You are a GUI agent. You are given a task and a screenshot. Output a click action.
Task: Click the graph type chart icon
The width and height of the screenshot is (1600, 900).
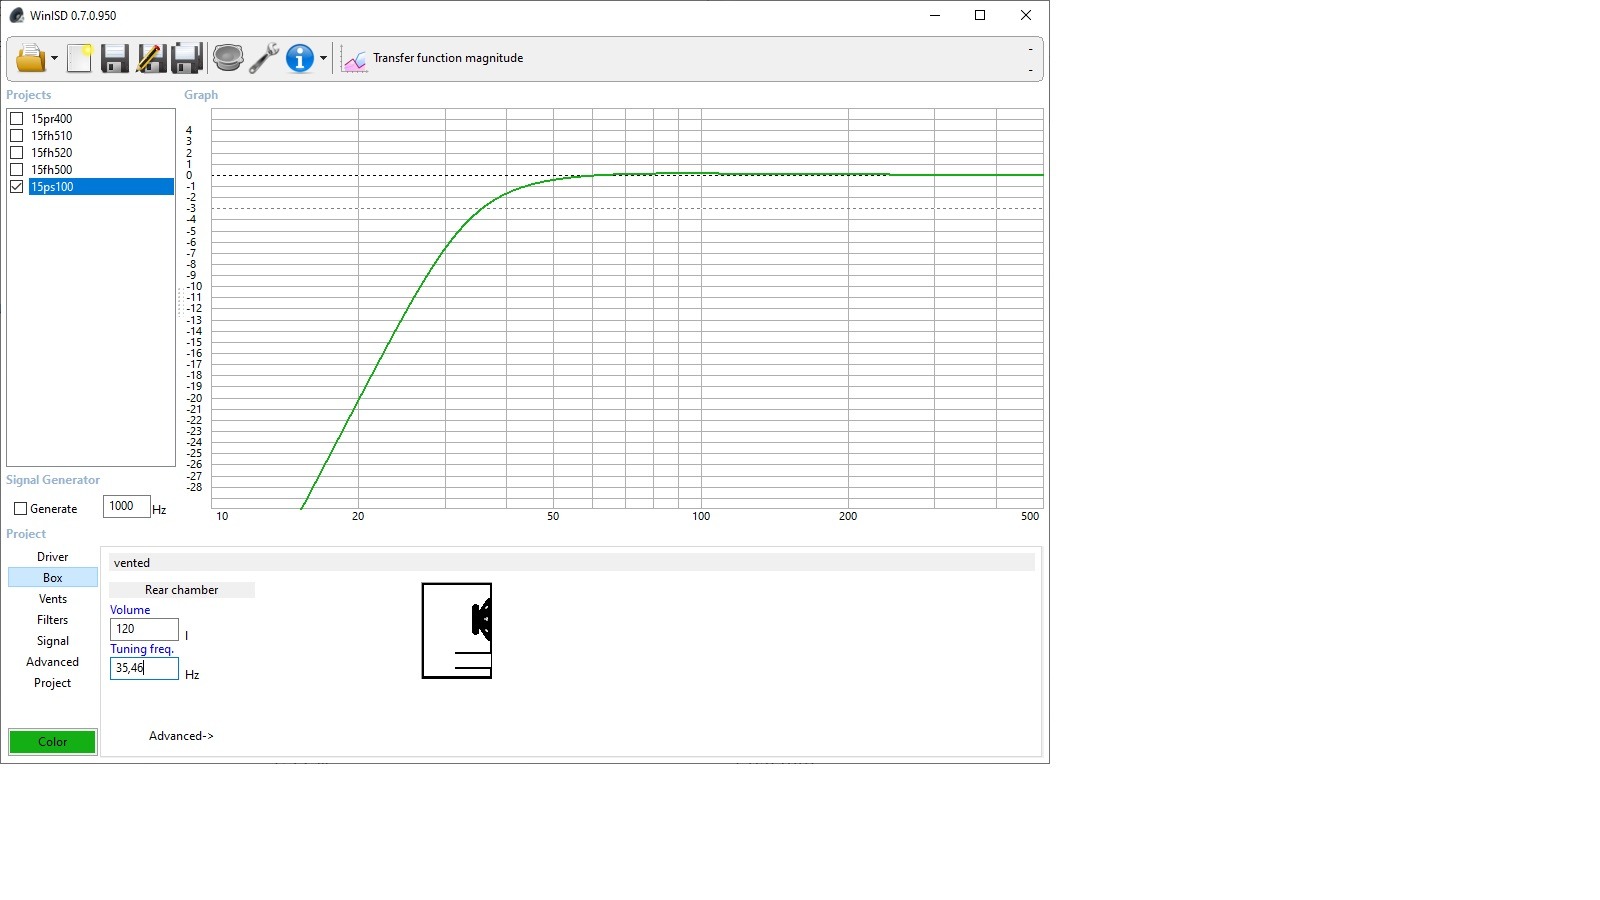coord(355,59)
